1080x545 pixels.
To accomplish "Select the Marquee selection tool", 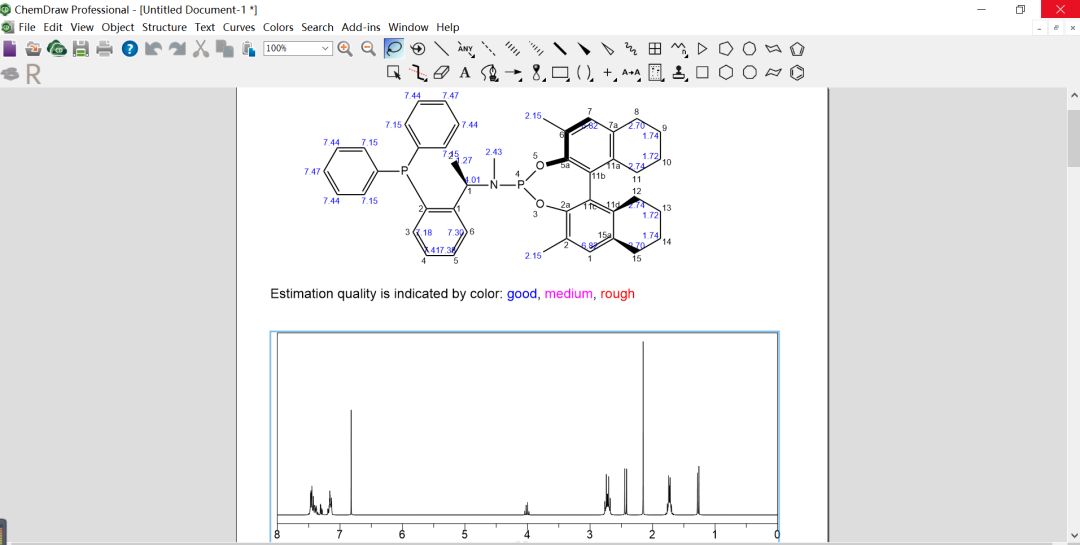I will click(x=394, y=72).
